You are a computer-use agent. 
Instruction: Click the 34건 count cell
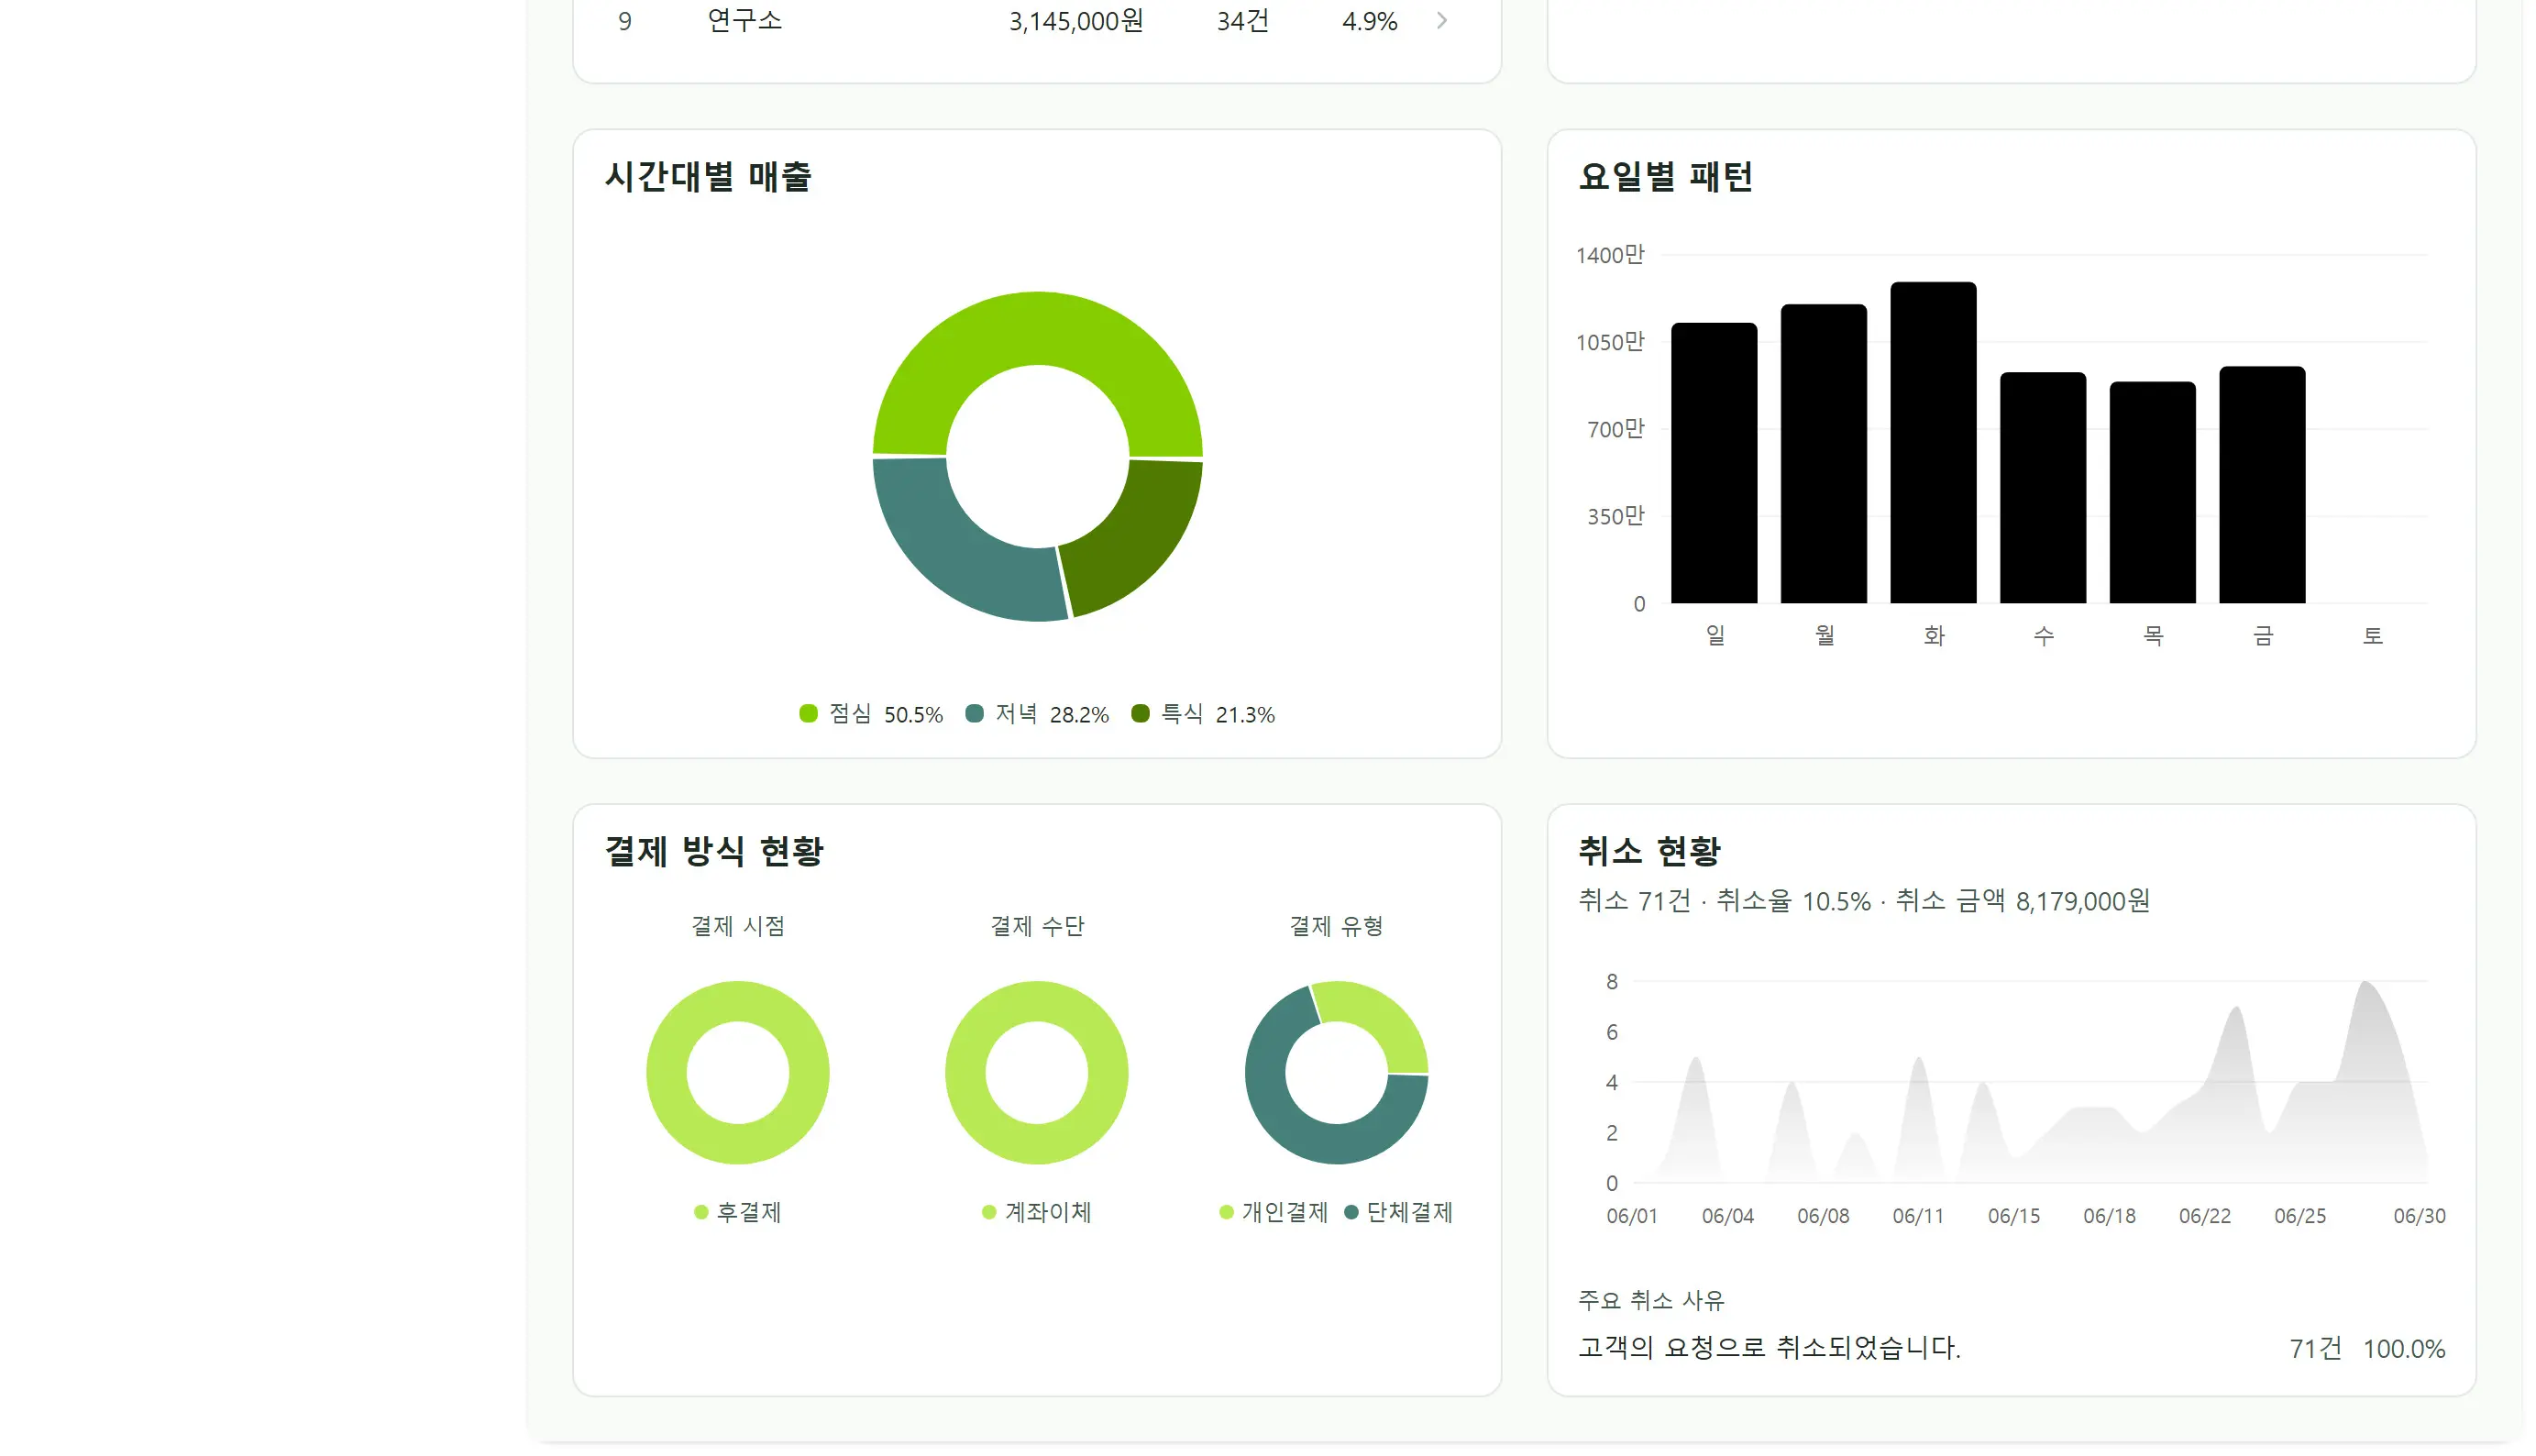click(x=1243, y=21)
